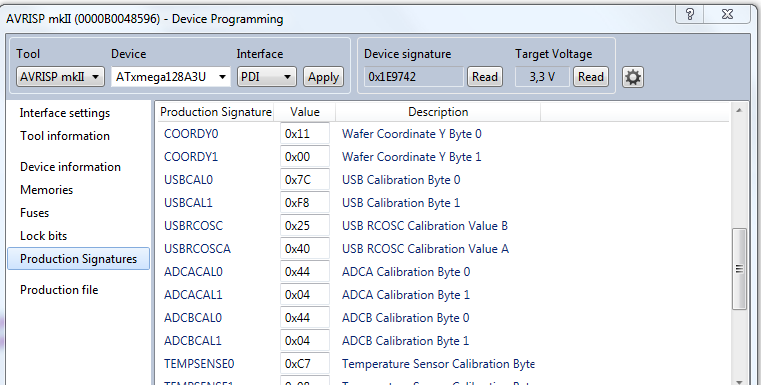Select Tool information in sidebar
The height and width of the screenshot is (385, 761).
[65, 136]
